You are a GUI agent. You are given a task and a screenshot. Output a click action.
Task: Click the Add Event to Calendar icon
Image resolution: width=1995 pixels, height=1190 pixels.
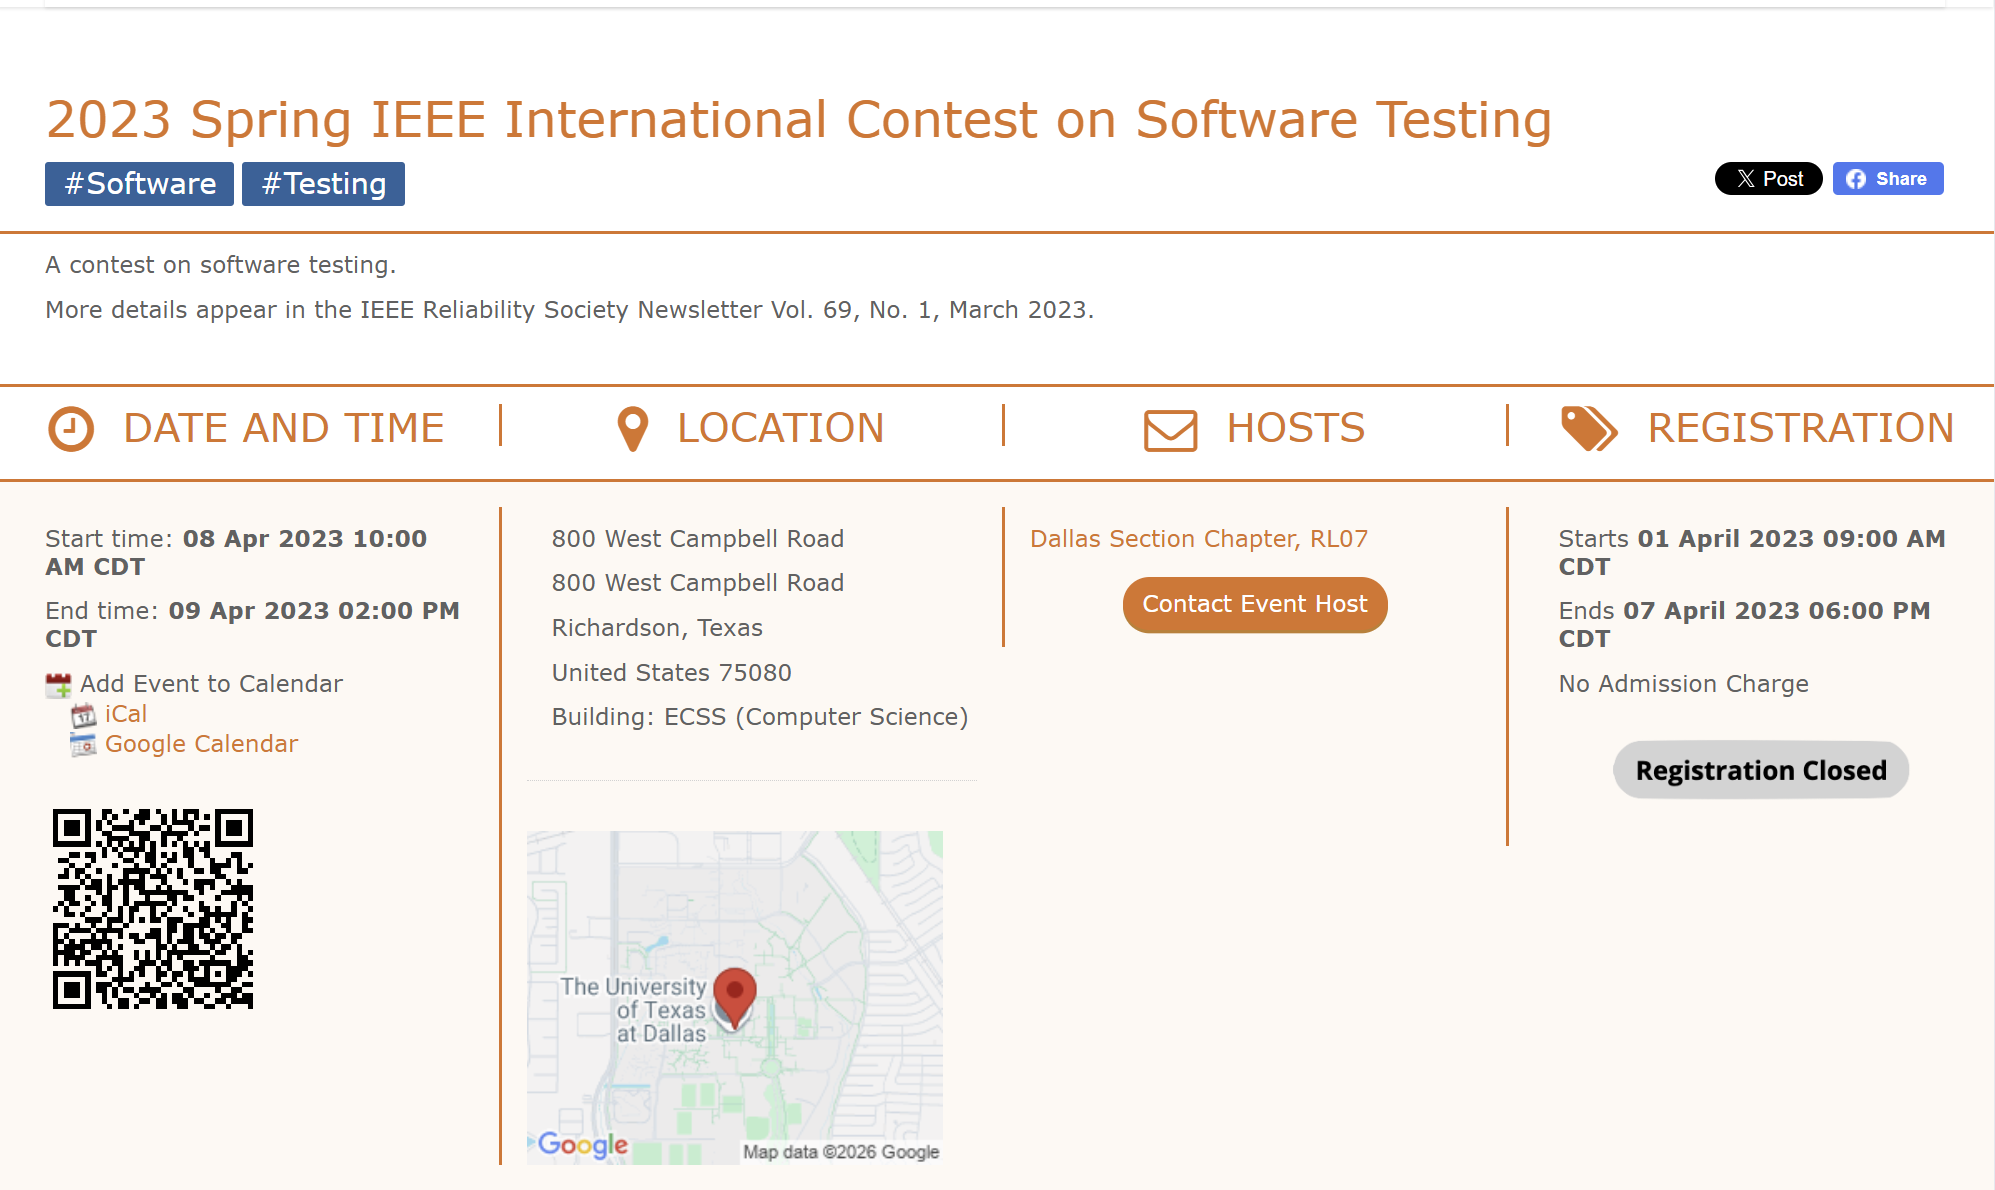(59, 685)
